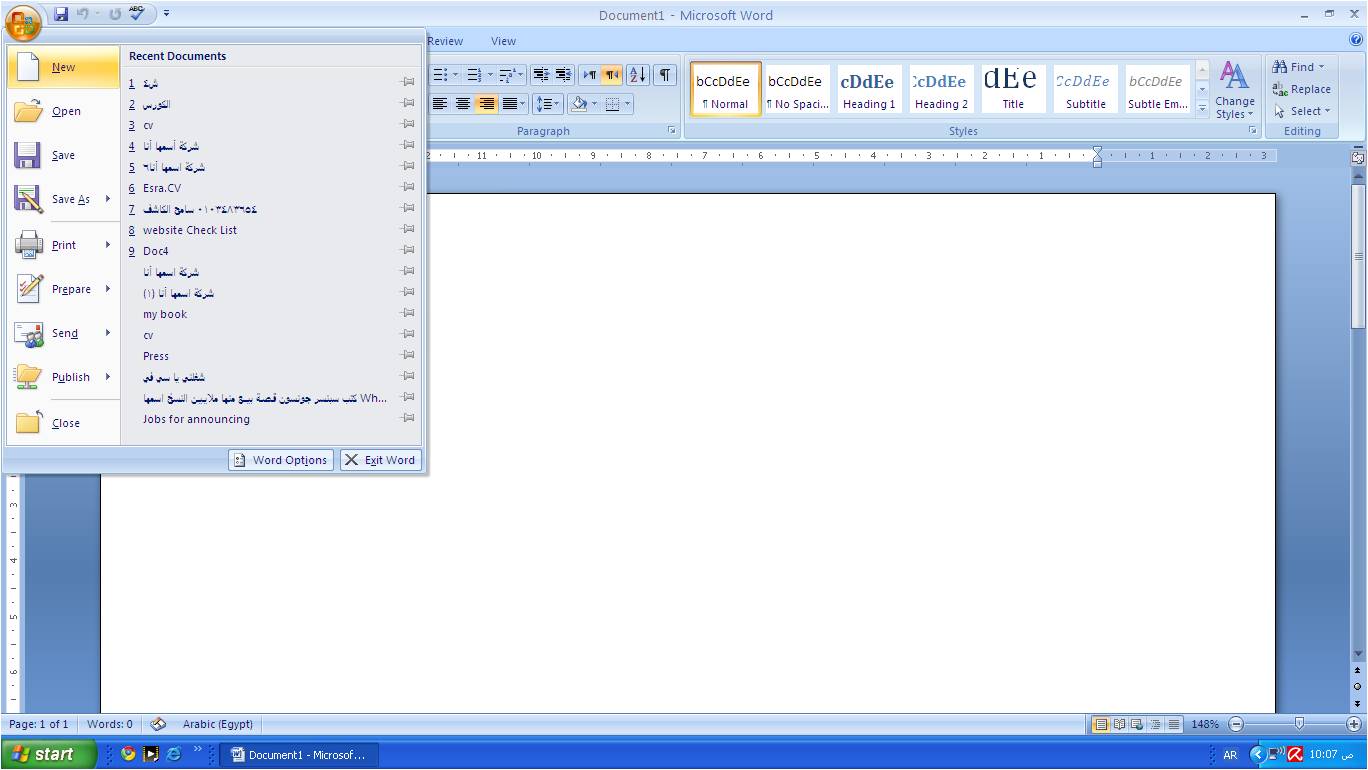
Task: Choose Open in Office menu
Action: [x=64, y=111]
